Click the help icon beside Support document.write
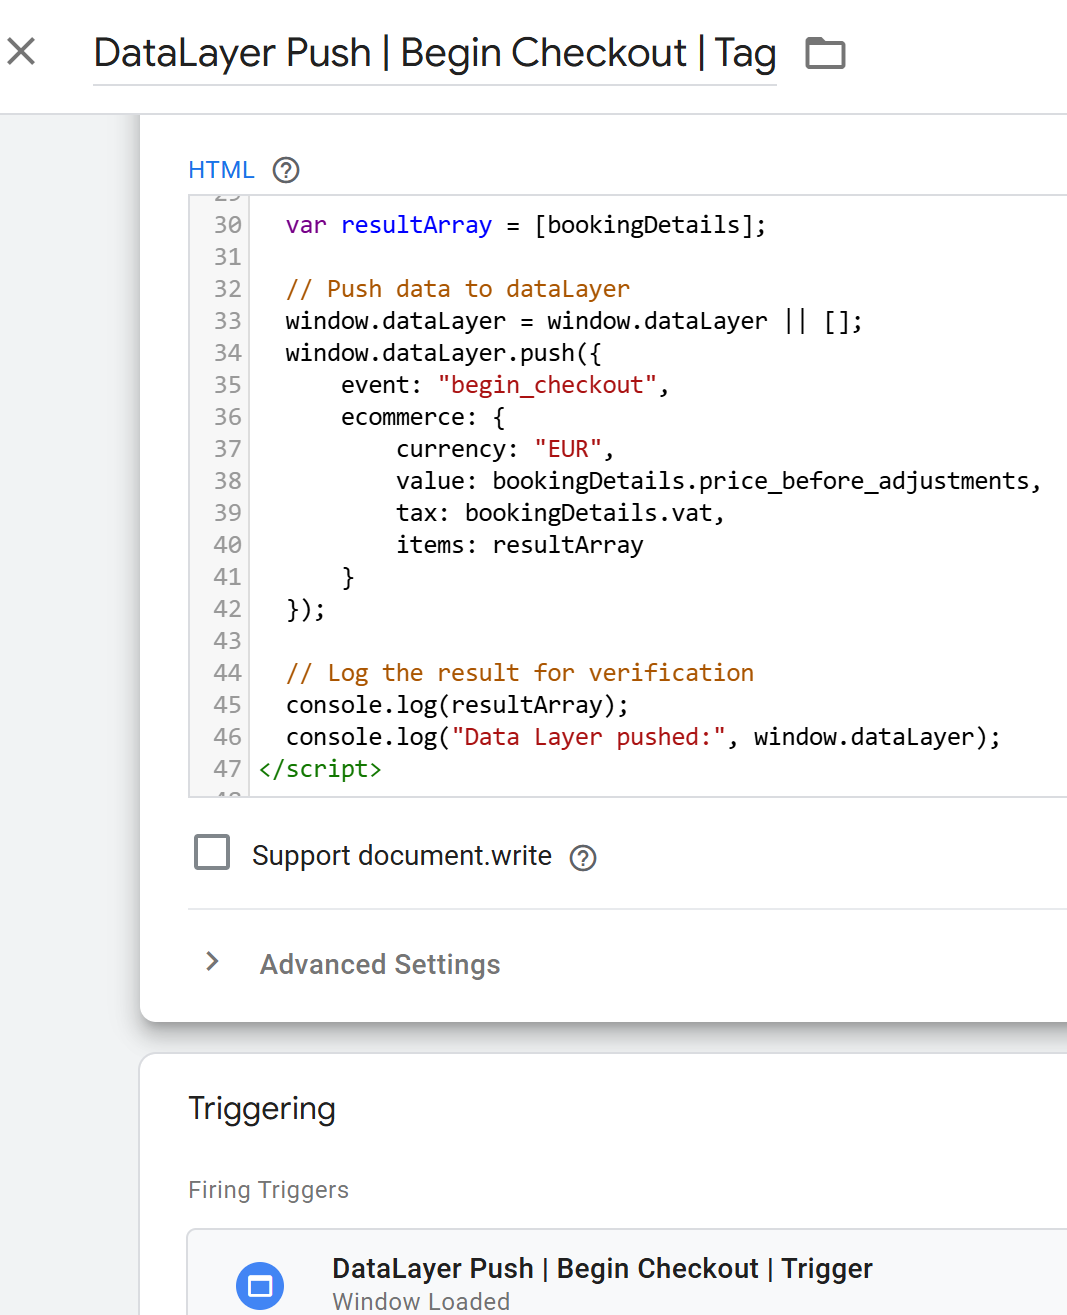The width and height of the screenshot is (1067, 1315). tap(582, 858)
